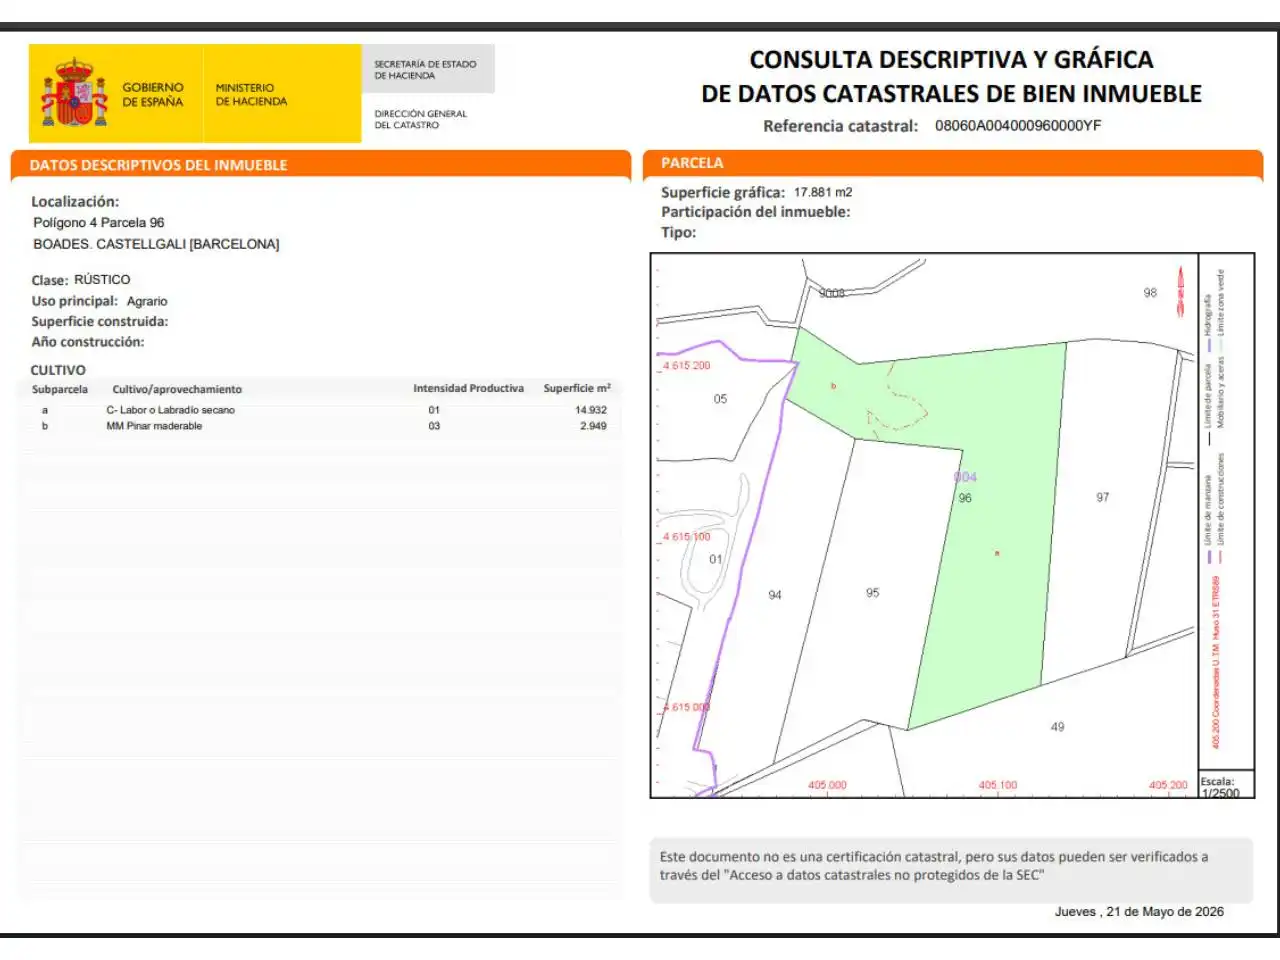
Task: Click the red north arrow on map
Action: tap(1181, 292)
